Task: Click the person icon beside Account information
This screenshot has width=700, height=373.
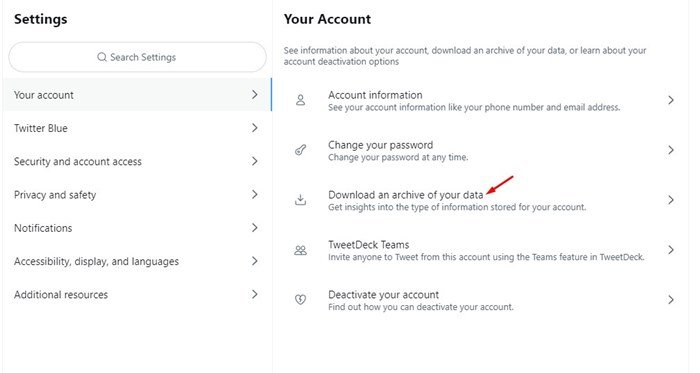Action: coord(300,100)
